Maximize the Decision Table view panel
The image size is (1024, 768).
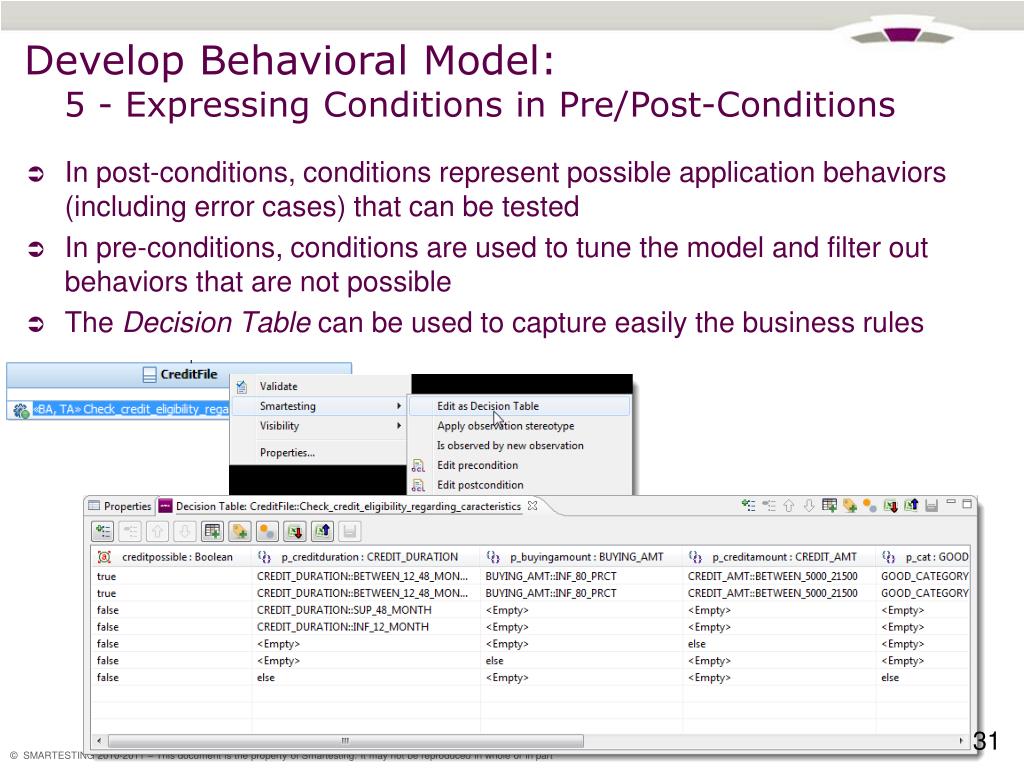click(967, 504)
